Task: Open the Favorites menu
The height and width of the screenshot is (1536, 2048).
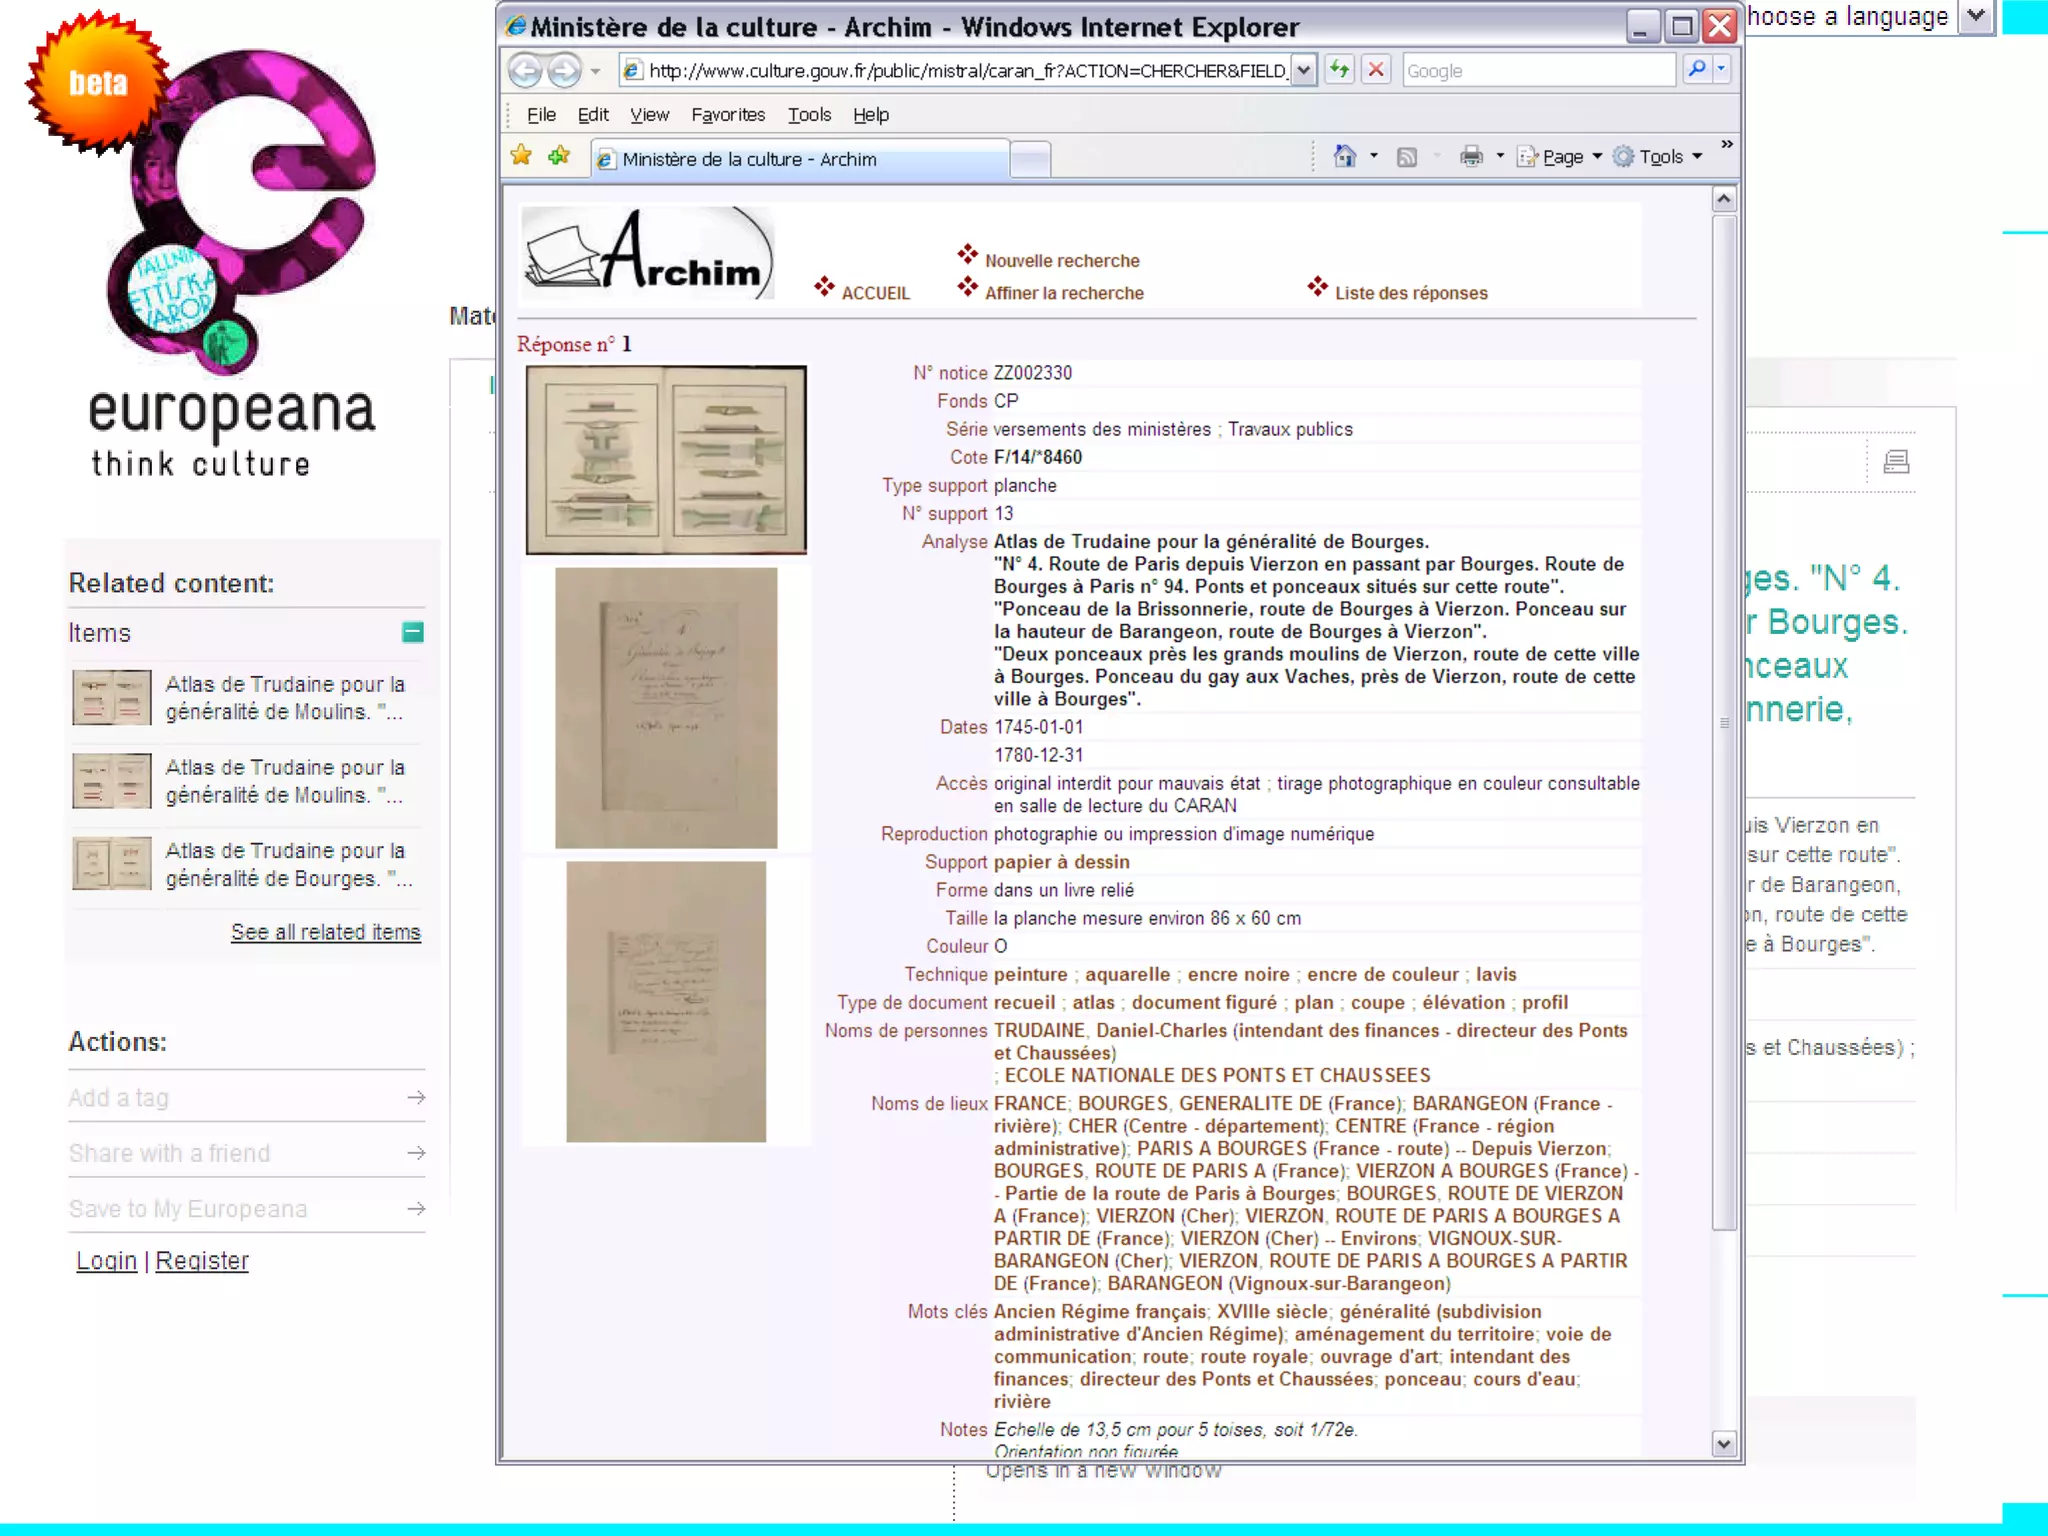Action: coord(727,115)
